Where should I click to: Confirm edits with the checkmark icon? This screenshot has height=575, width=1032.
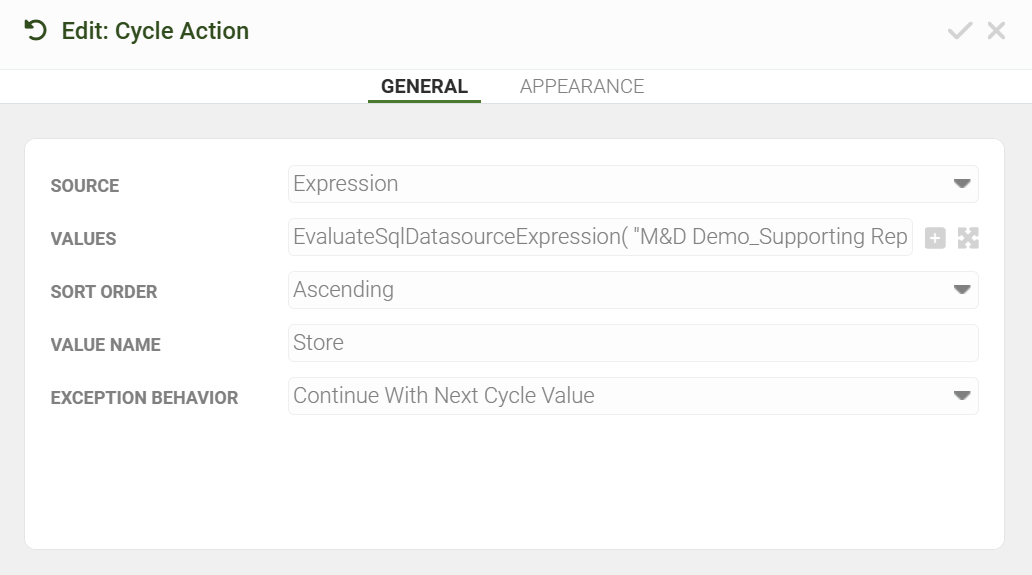click(x=960, y=31)
